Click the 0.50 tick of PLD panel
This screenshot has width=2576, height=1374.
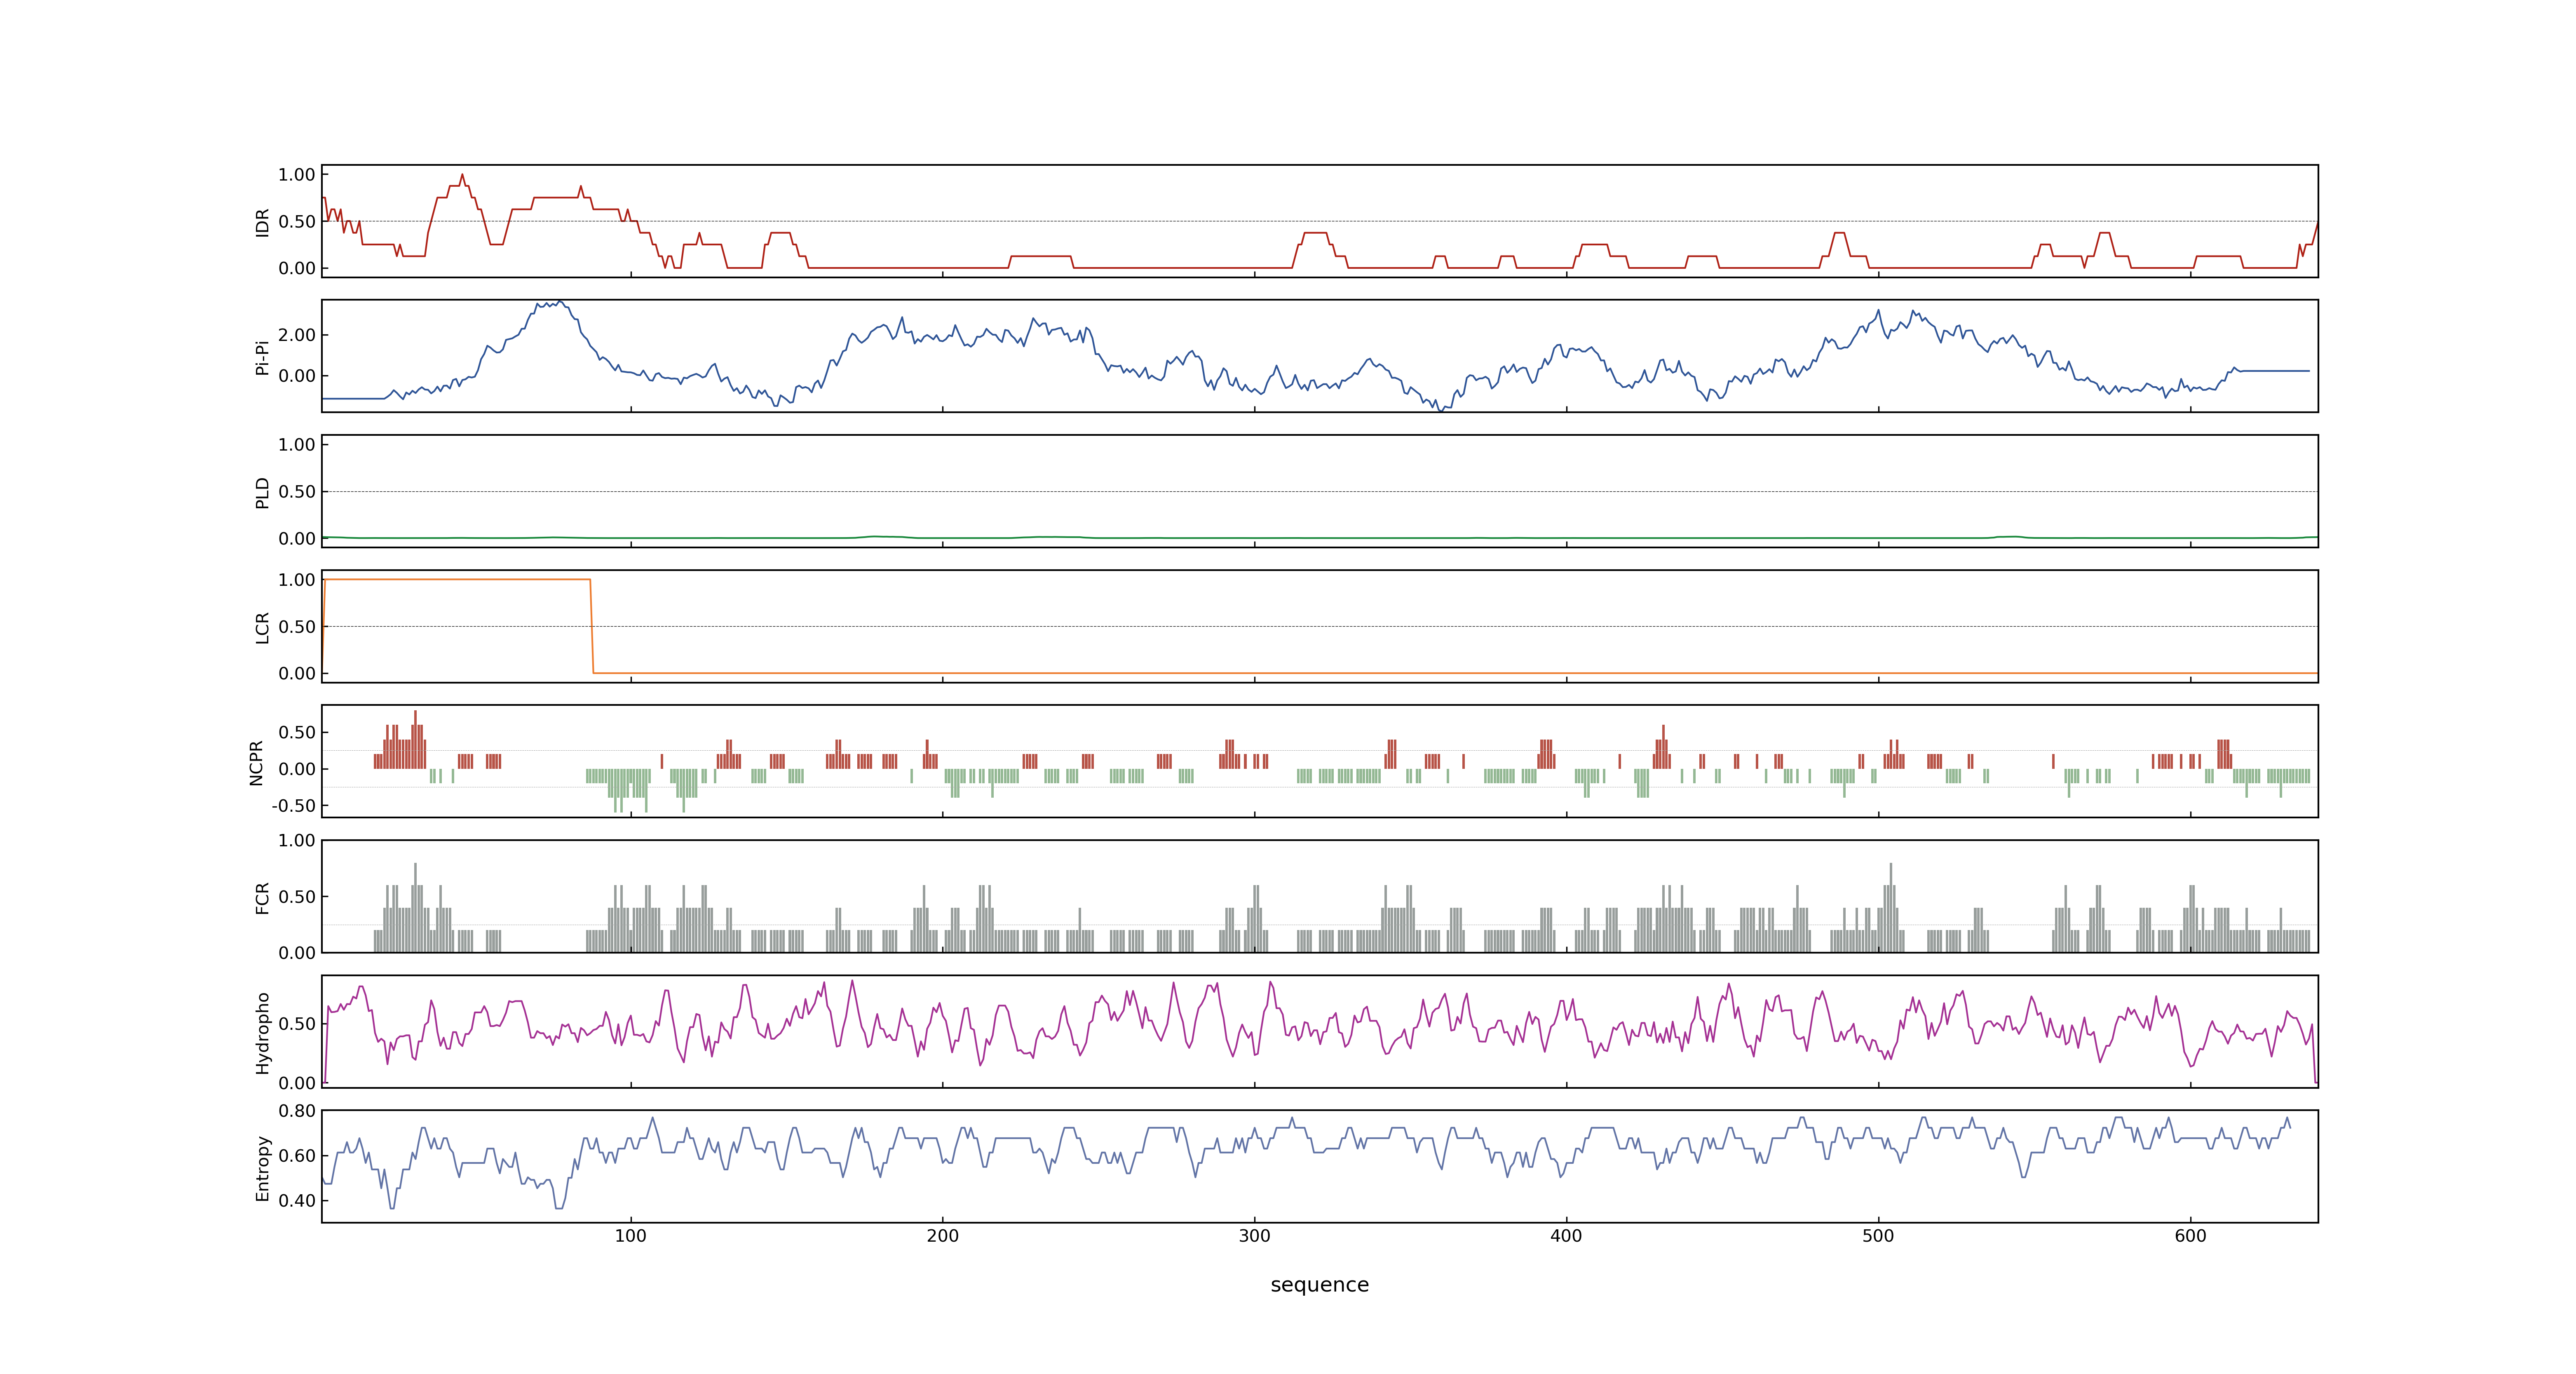pyautogui.click(x=297, y=492)
